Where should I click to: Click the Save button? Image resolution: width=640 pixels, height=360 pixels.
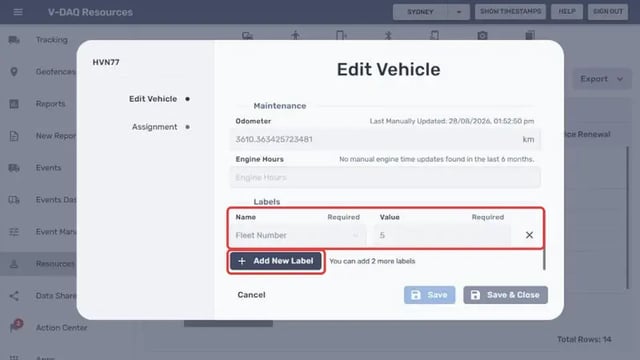(429, 295)
